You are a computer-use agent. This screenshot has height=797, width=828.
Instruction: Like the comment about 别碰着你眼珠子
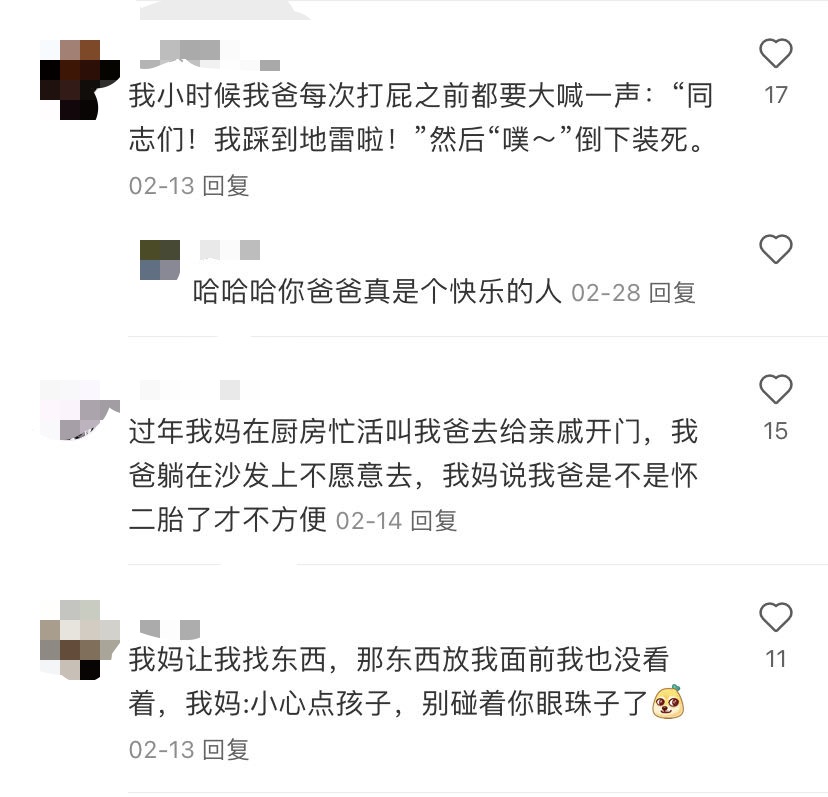tap(775, 617)
